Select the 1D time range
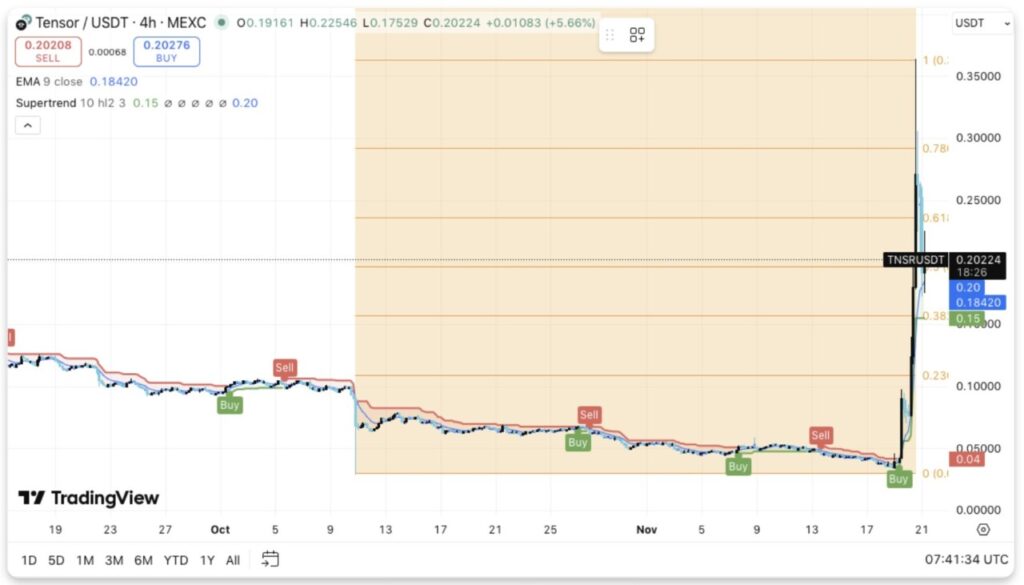The image size is (1024, 585). [x=28, y=560]
